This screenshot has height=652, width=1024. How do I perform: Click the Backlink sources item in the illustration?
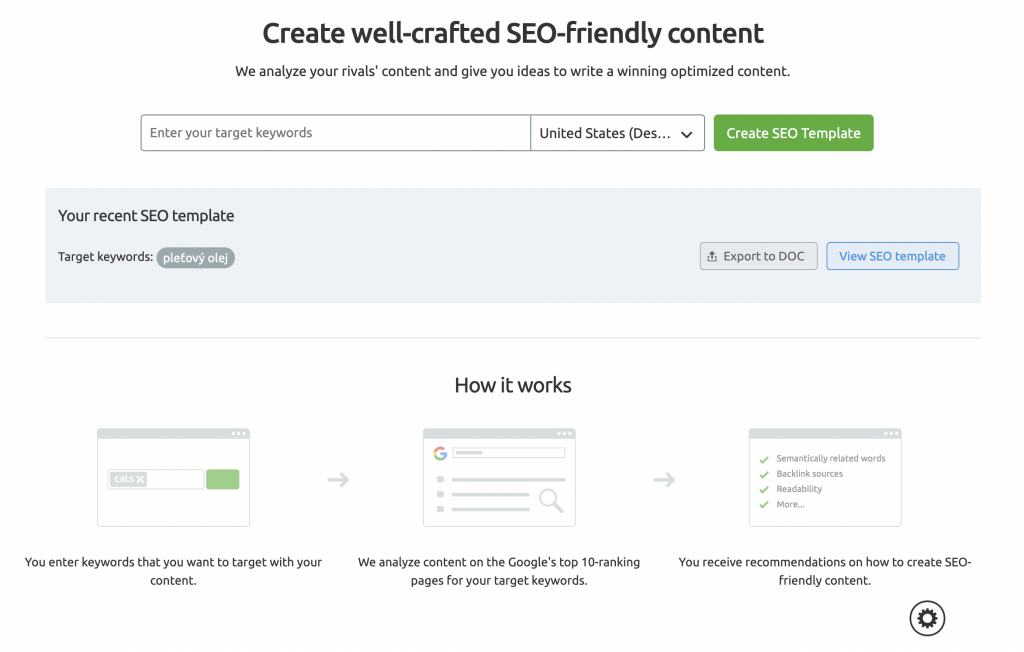coord(809,474)
